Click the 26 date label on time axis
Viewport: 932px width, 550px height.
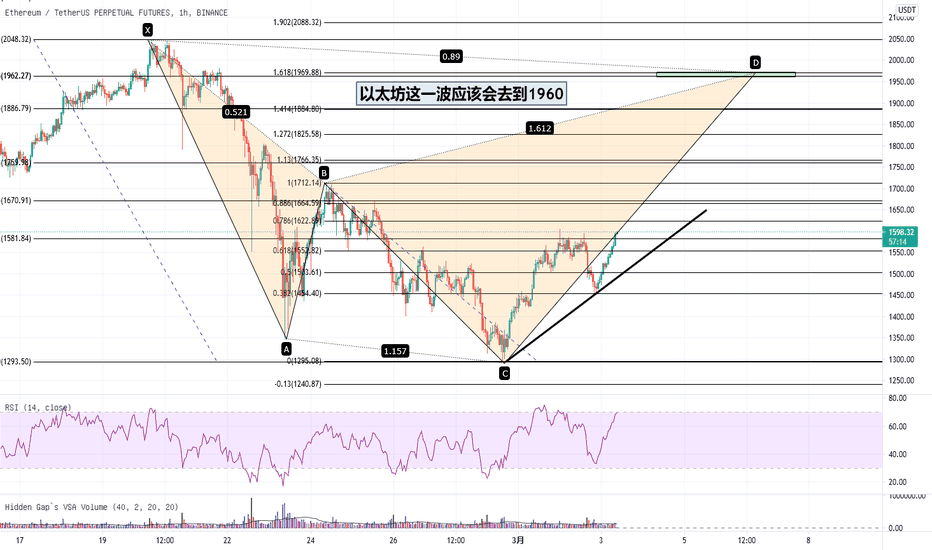point(393,540)
